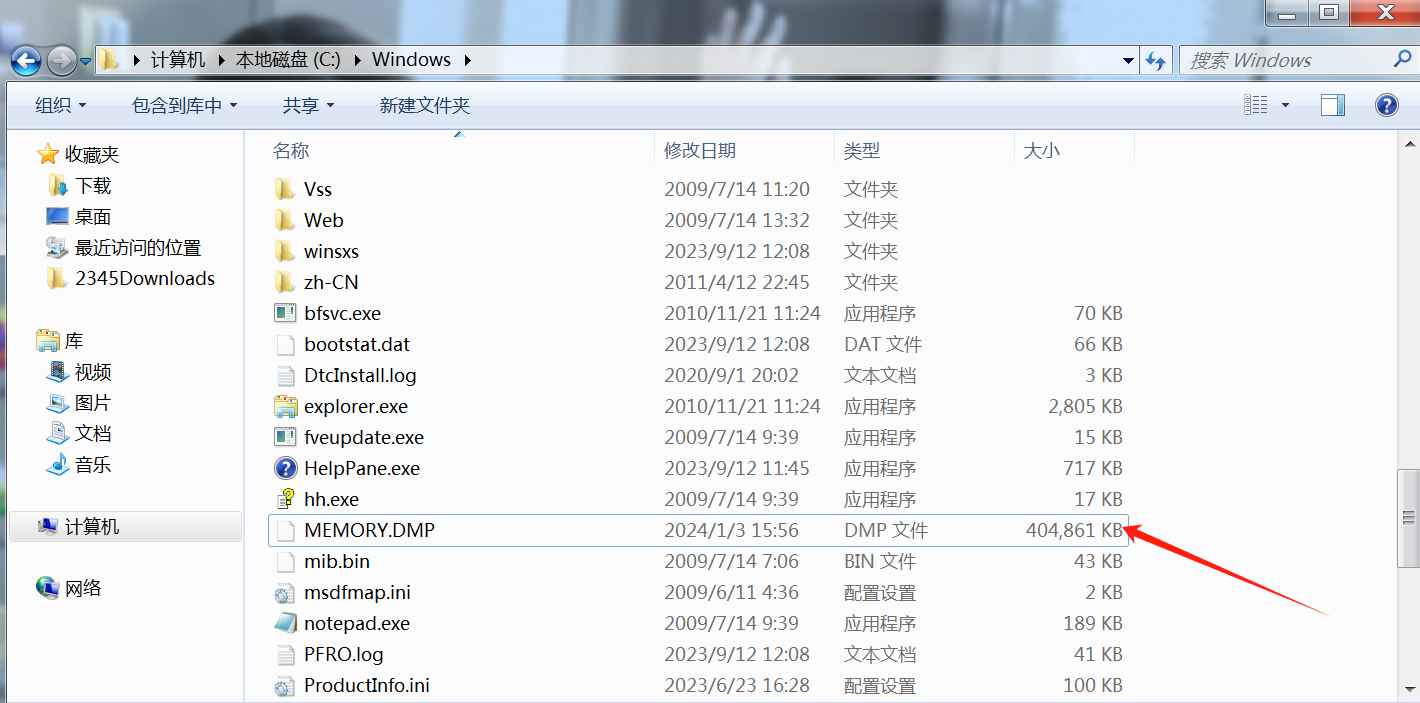
Task: Click the 搜索 Windows search field
Action: [1285, 61]
